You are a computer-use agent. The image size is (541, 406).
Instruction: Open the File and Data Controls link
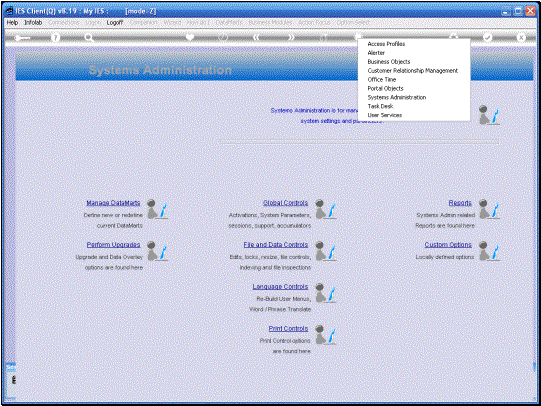click(276, 245)
